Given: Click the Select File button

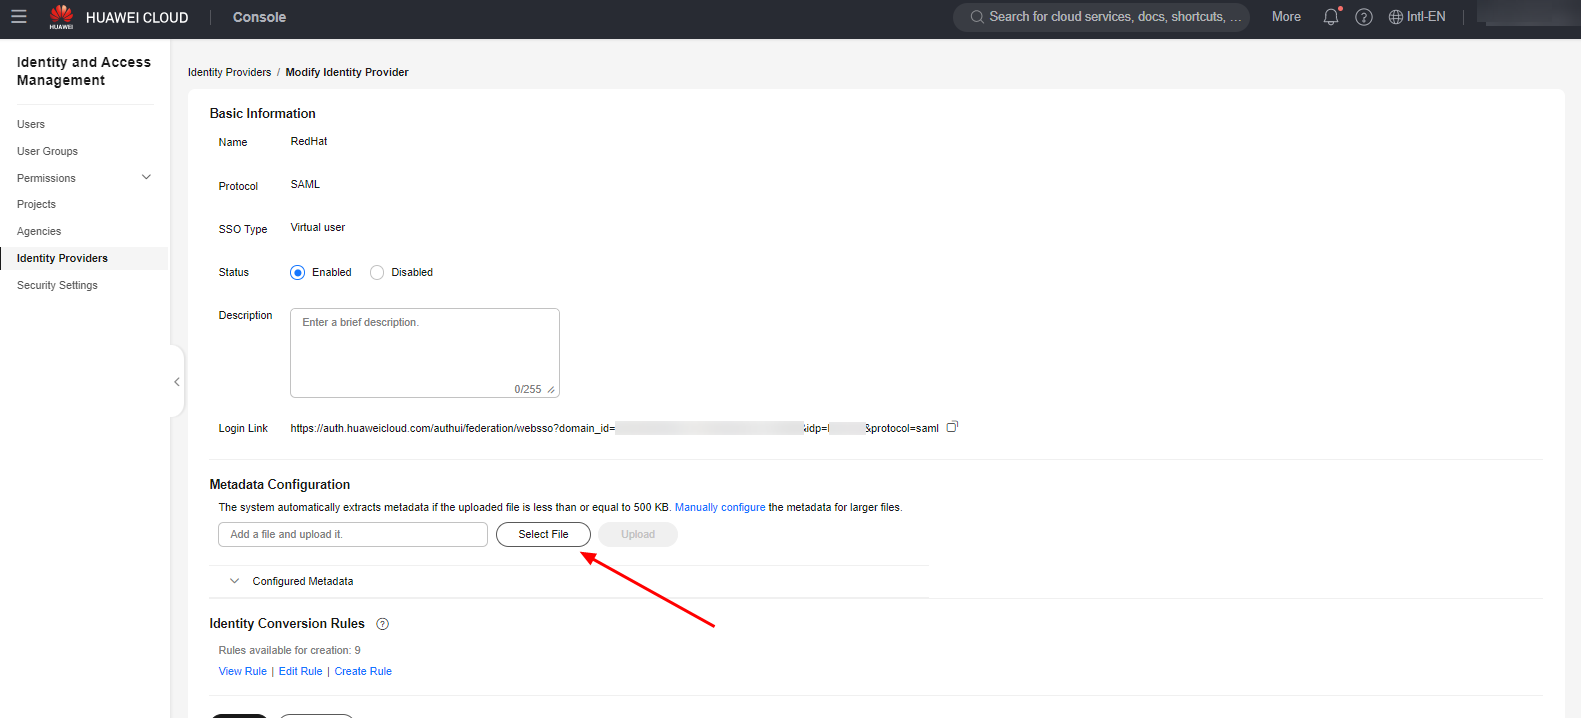Looking at the screenshot, I should (543, 534).
